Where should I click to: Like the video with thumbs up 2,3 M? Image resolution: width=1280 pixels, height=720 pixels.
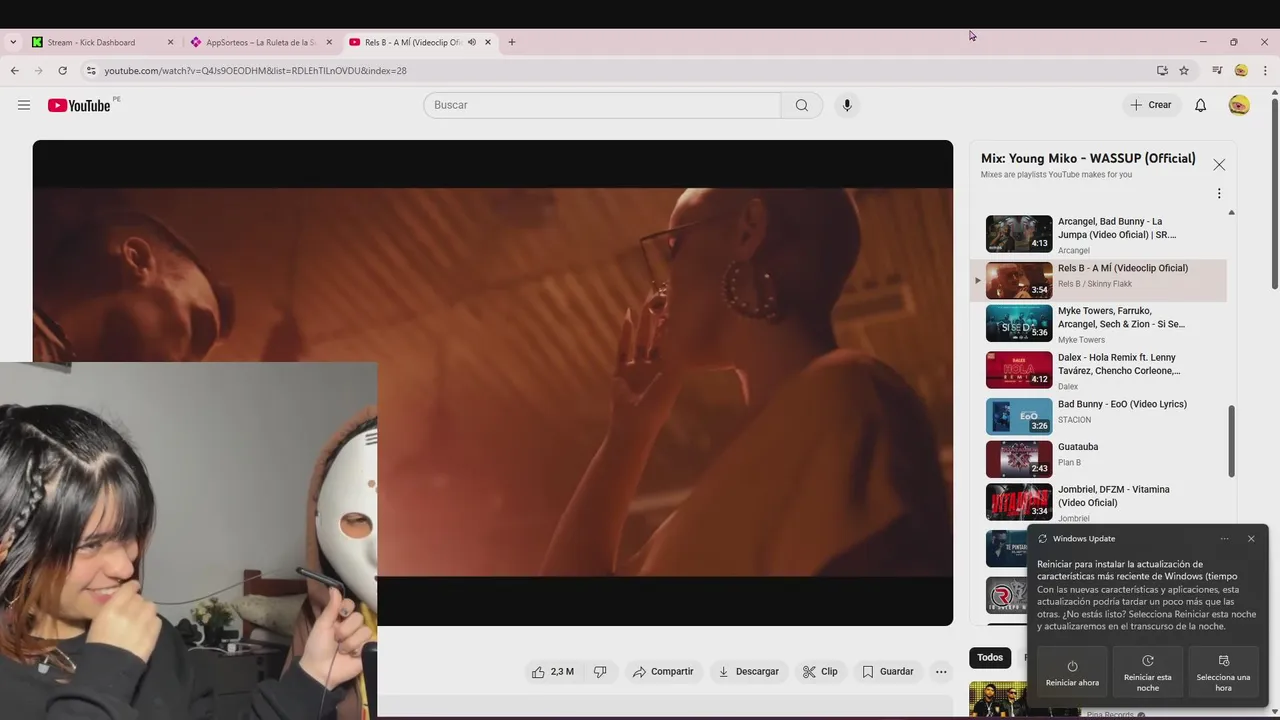coord(553,672)
